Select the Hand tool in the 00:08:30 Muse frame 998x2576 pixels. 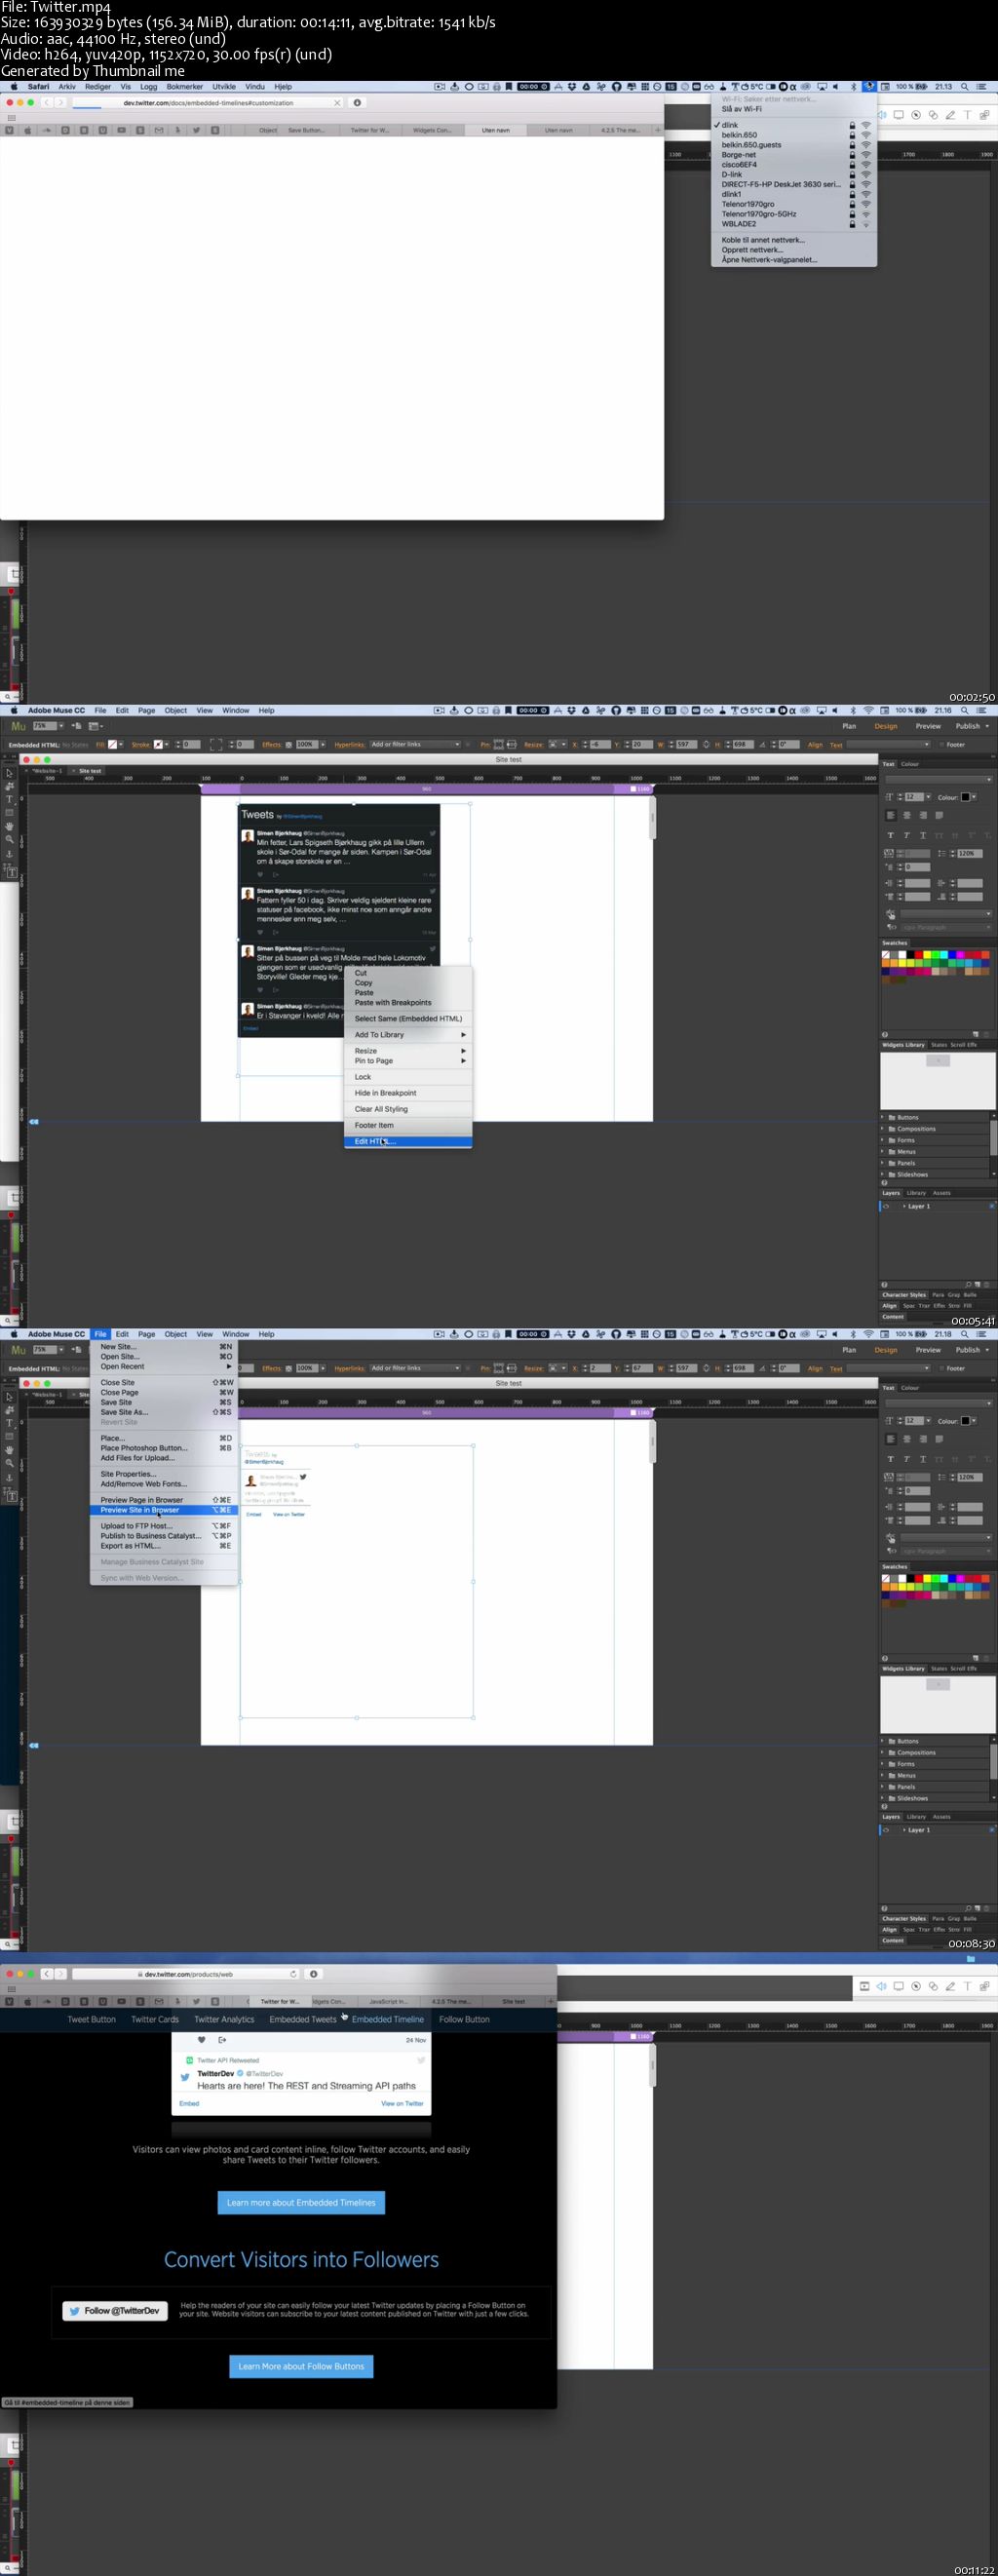[10, 1449]
